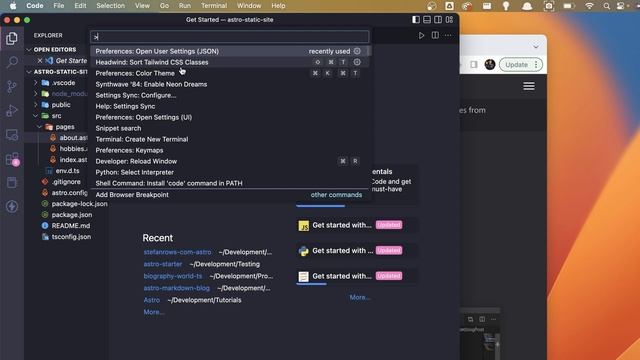The width and height of the screenshot is (640, 360).
Task: Open browser hamburger menu in background window
Action: 529,86
